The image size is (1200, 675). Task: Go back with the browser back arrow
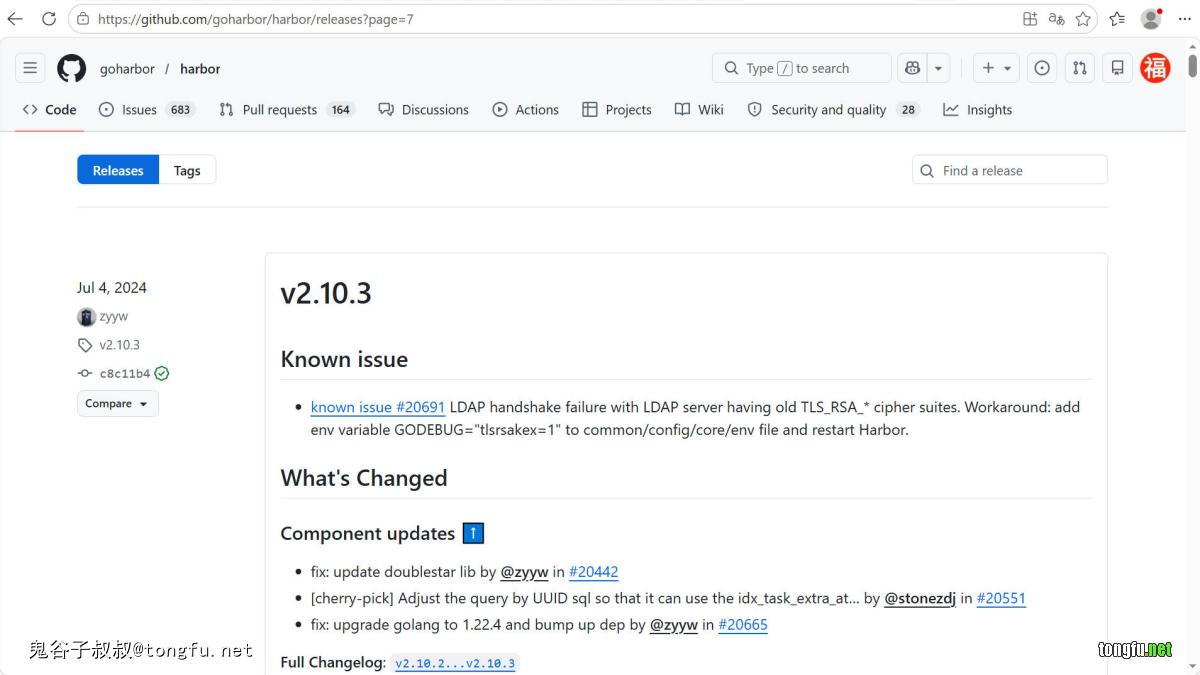click(x=16, y=19)
